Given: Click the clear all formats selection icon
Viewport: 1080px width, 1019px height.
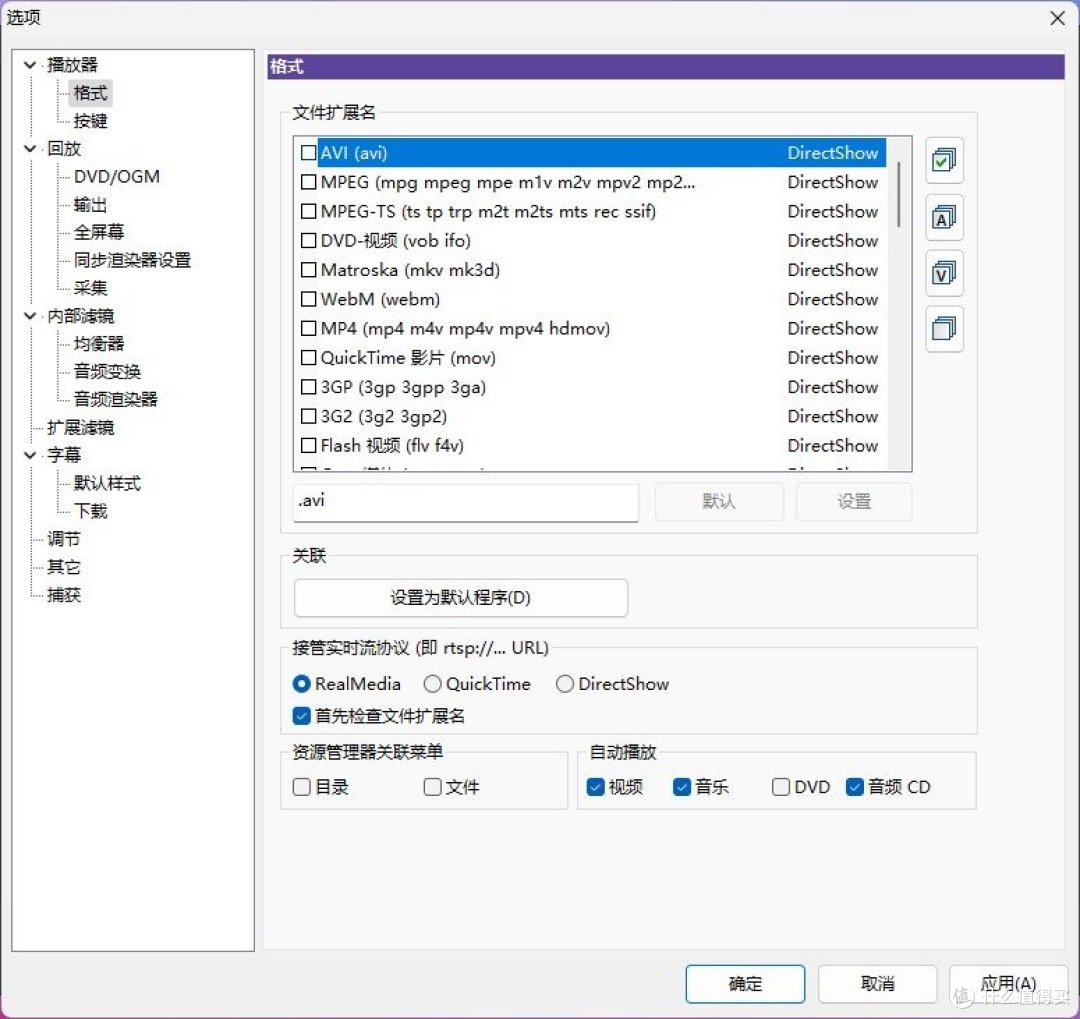Looking at the screenshot, I should [x=944, y=329].
